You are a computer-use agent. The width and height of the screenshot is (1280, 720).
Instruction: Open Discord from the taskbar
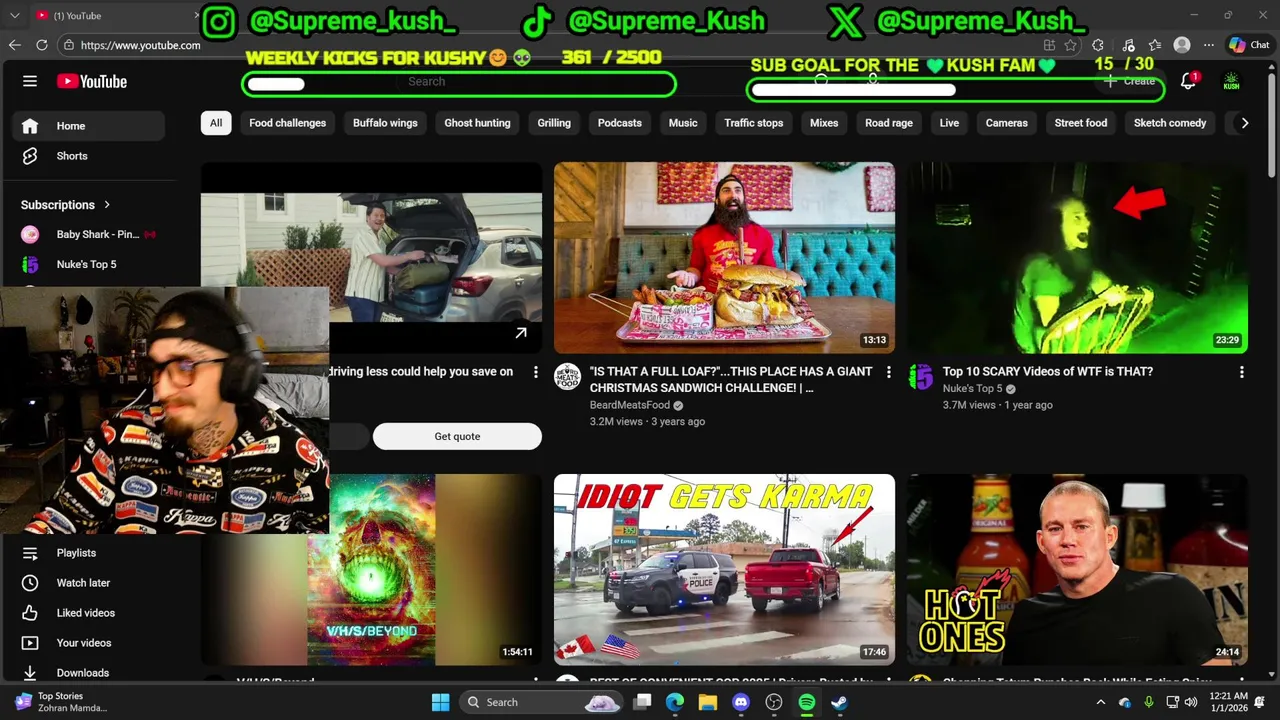[740, 702]
